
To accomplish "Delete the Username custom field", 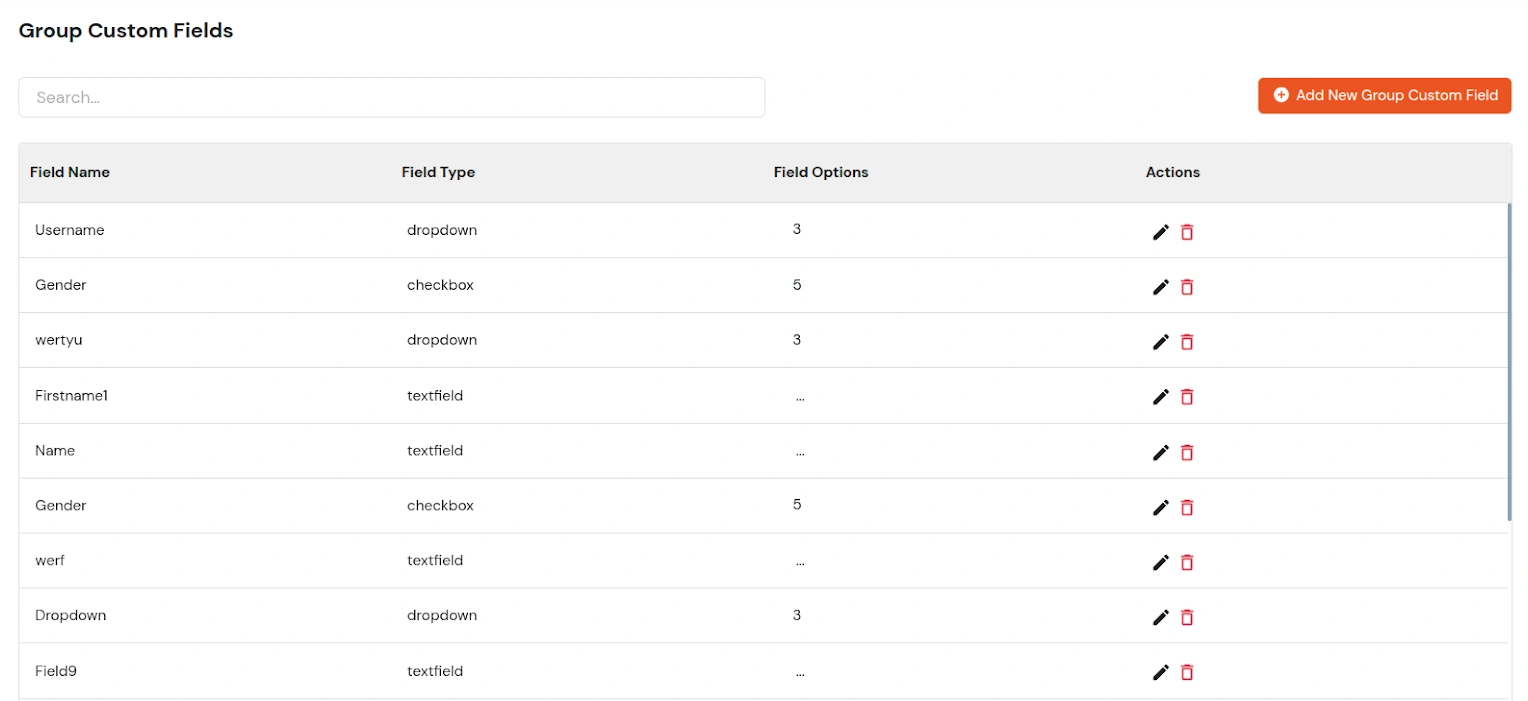I will point(1187,232).
